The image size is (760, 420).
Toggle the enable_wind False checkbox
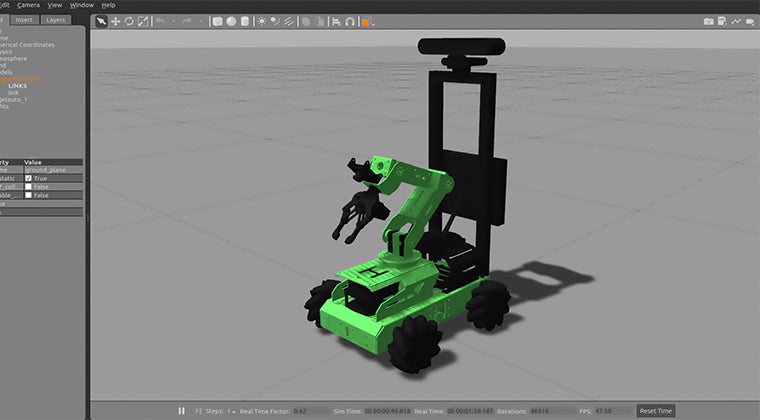[29, 195]
